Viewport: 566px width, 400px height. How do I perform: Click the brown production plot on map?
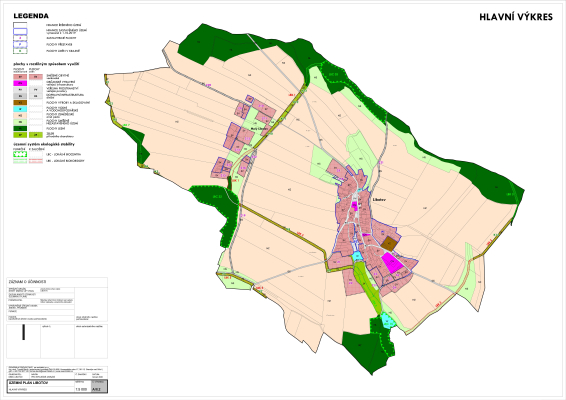click(x=389, y=244)
